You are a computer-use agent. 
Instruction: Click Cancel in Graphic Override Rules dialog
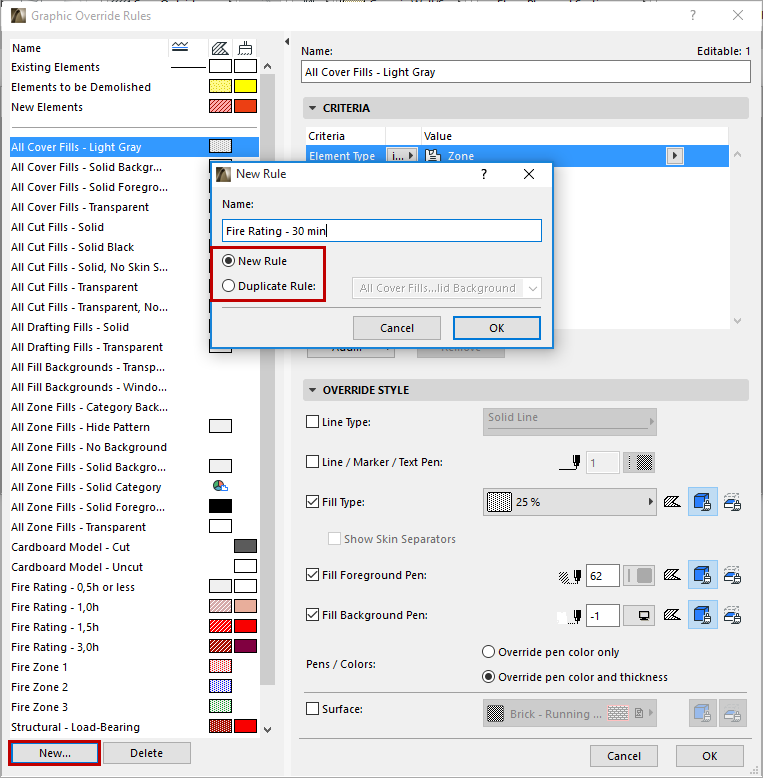pos(624,756)
